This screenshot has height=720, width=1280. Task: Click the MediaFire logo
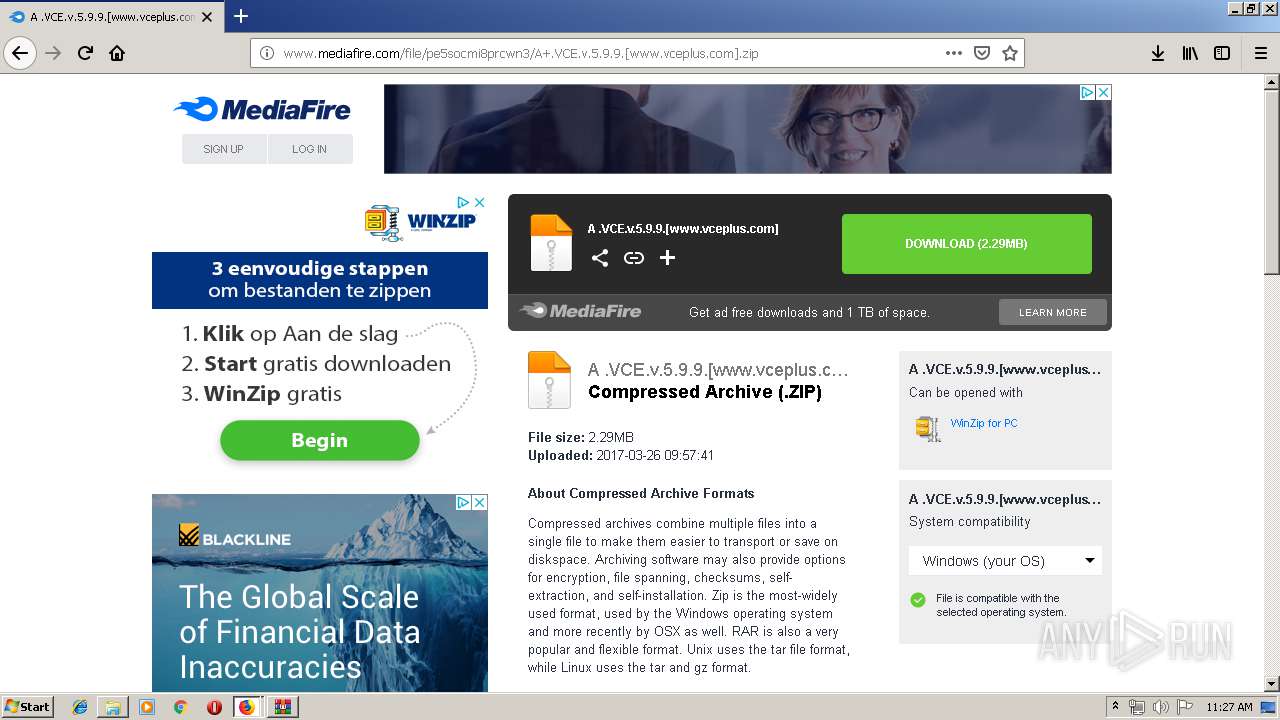click(x=261, y=109)
